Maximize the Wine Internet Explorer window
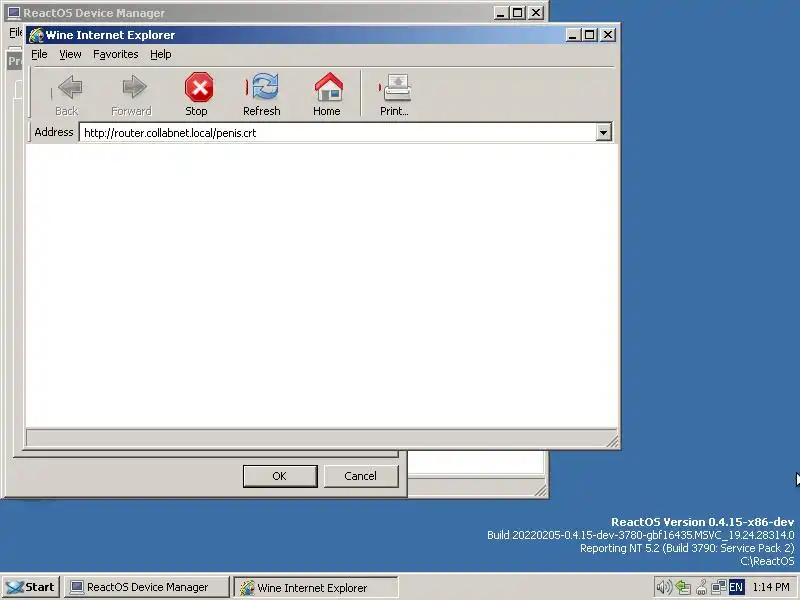The height and width of the screenshot is (600, 800). point(589,35)
